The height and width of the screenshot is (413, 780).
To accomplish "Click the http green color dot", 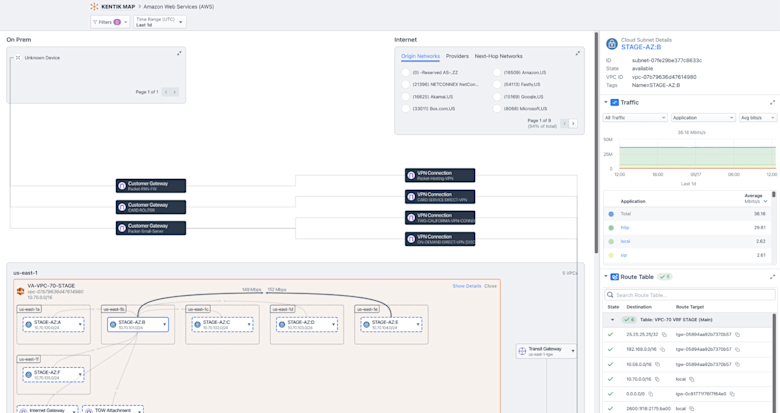I will click(x=611, y=228).
